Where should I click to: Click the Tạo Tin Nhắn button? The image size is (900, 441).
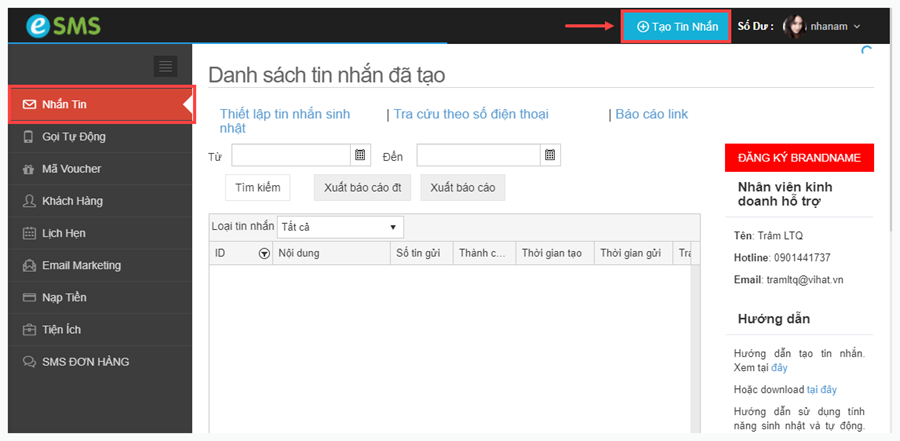coord(677,26)
